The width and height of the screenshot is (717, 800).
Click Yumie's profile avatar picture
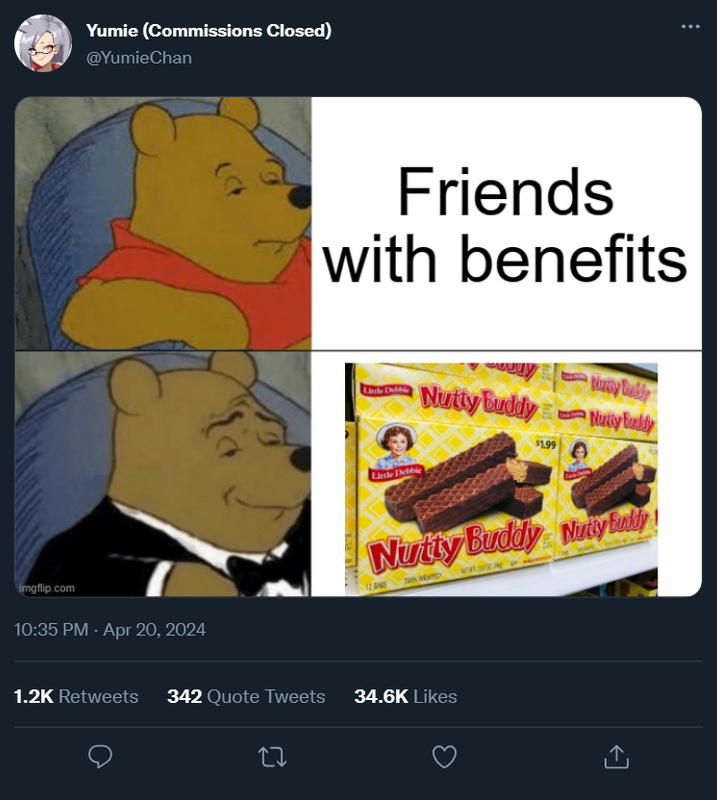(x=43, y=43)
